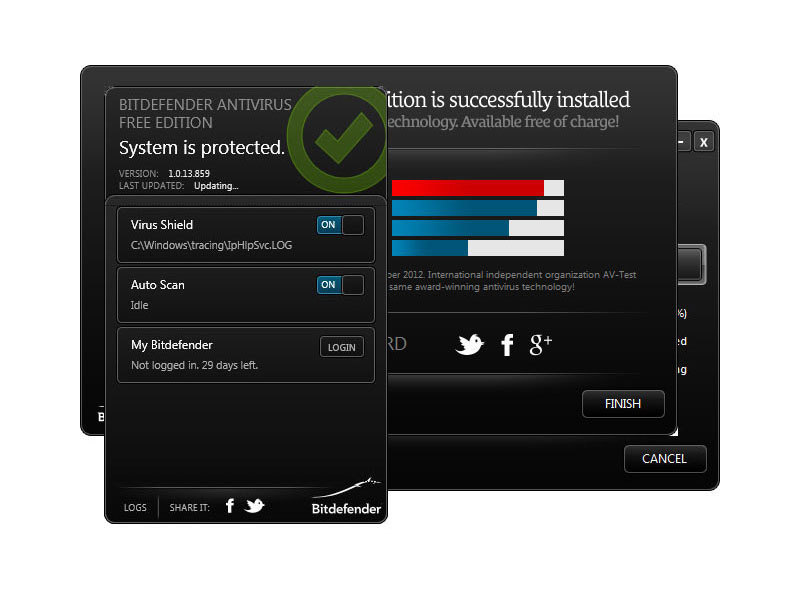Close the background installer window with X
Viewport: 800px width, 600px height.
[704, 142]
